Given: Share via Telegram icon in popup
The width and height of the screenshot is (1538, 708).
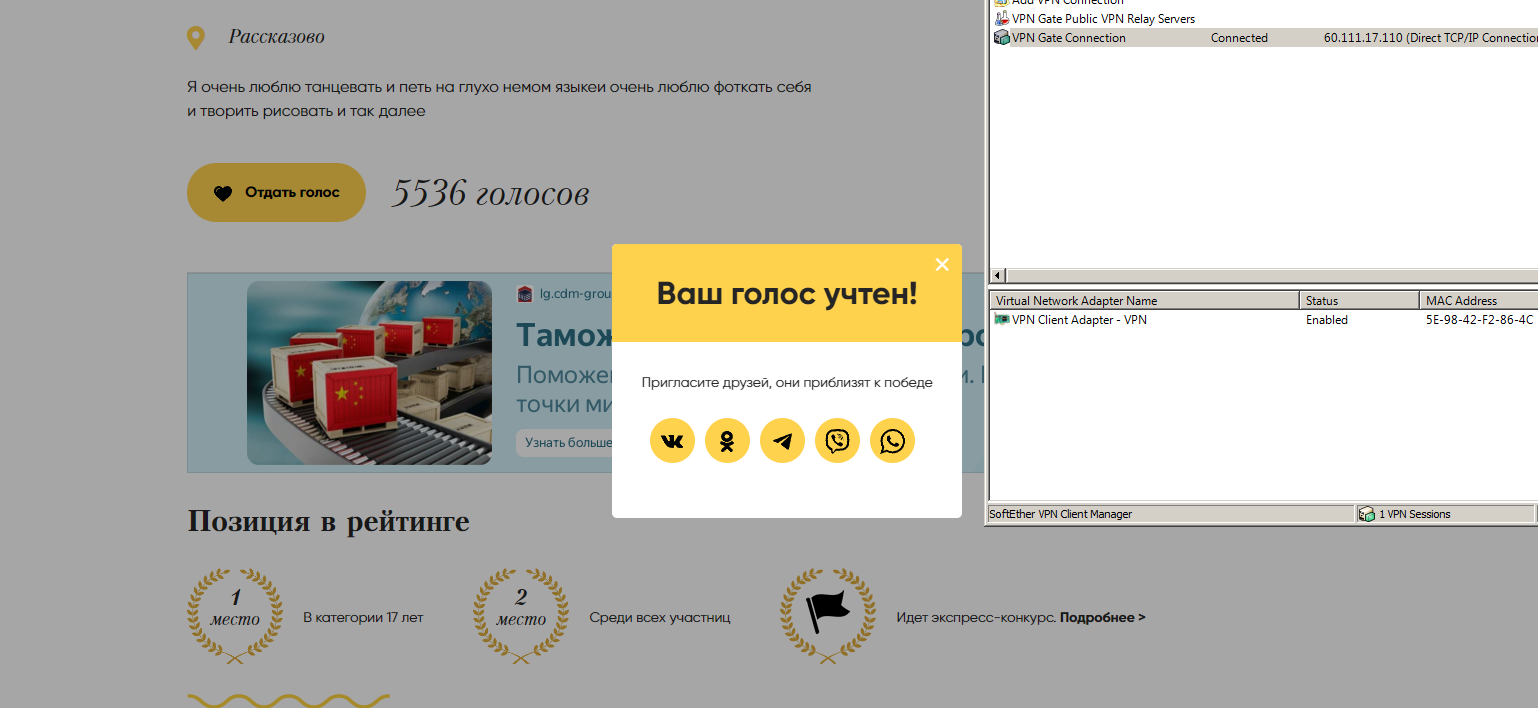Looking at the screenshot, I should tap(782, 441).
